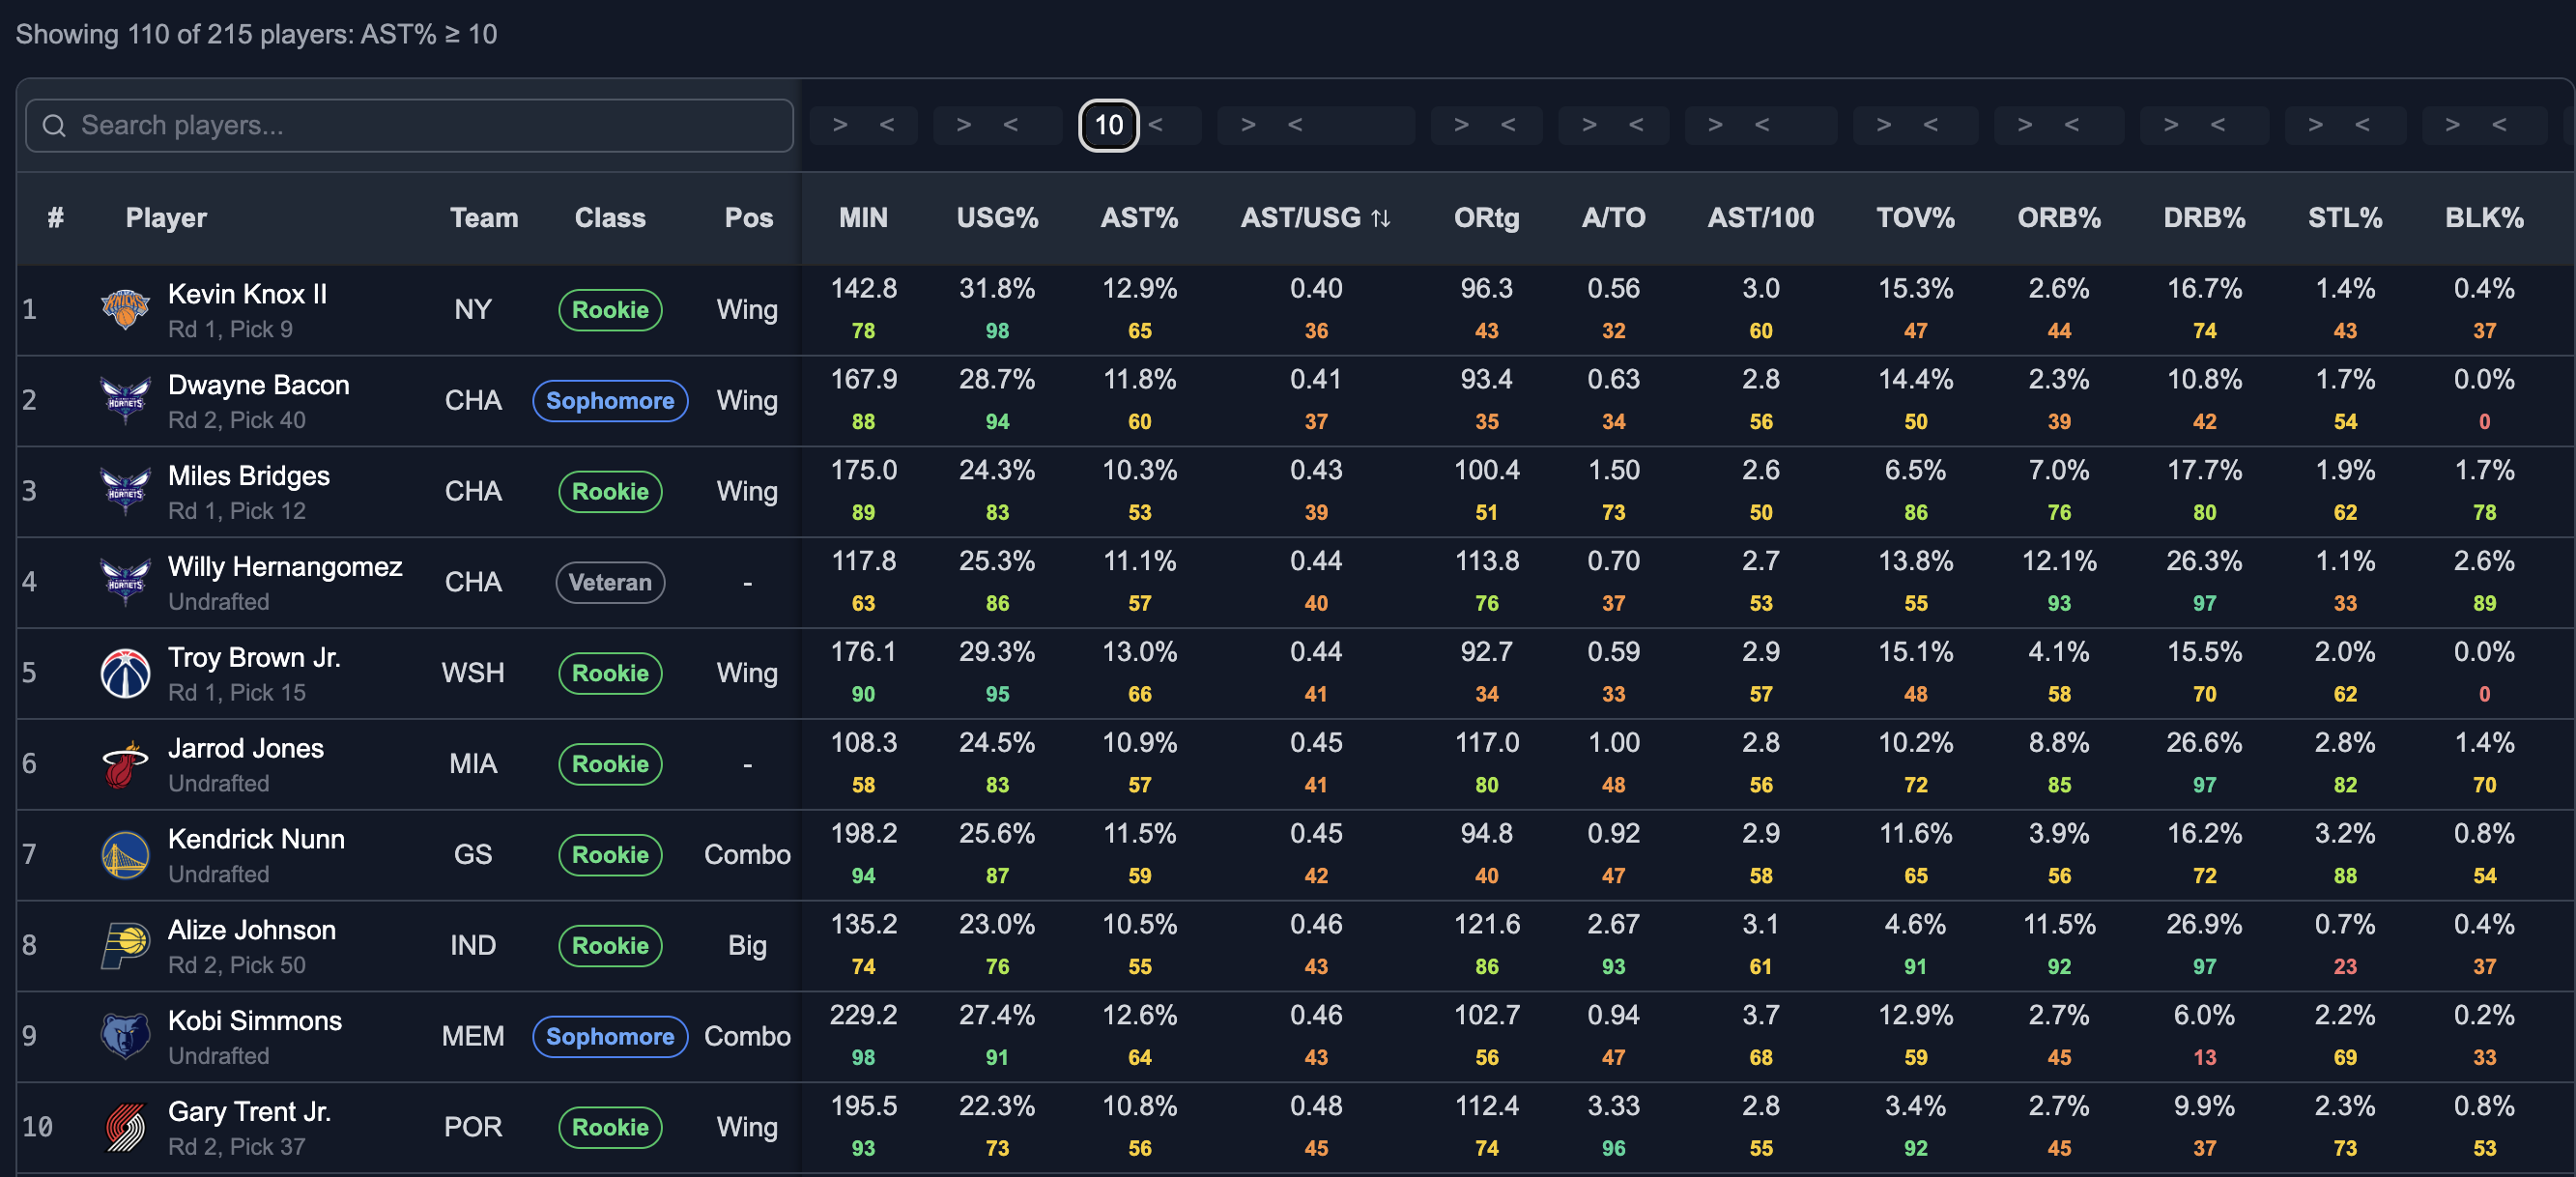Click the Portland Trail Blazers logo

pos(125,1127)
